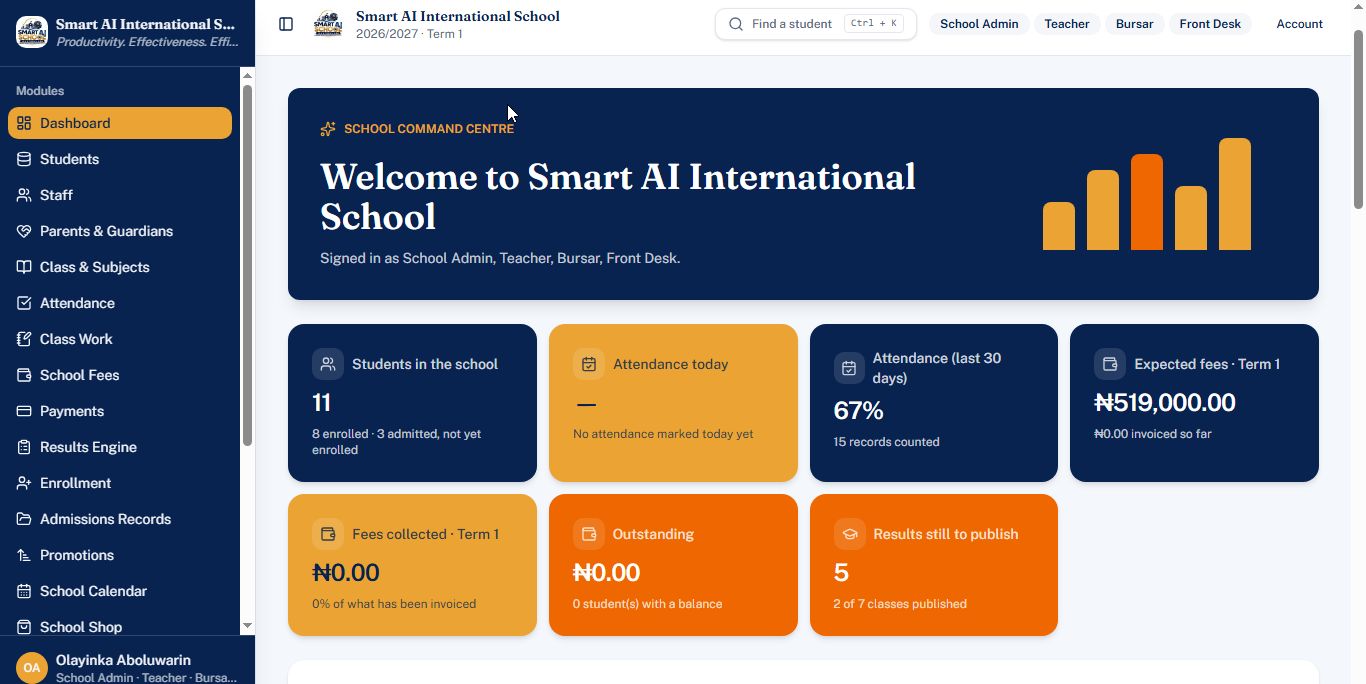Select the School Admin role pill
Screen dimensions: 1366x684
(x=979, y=24)
